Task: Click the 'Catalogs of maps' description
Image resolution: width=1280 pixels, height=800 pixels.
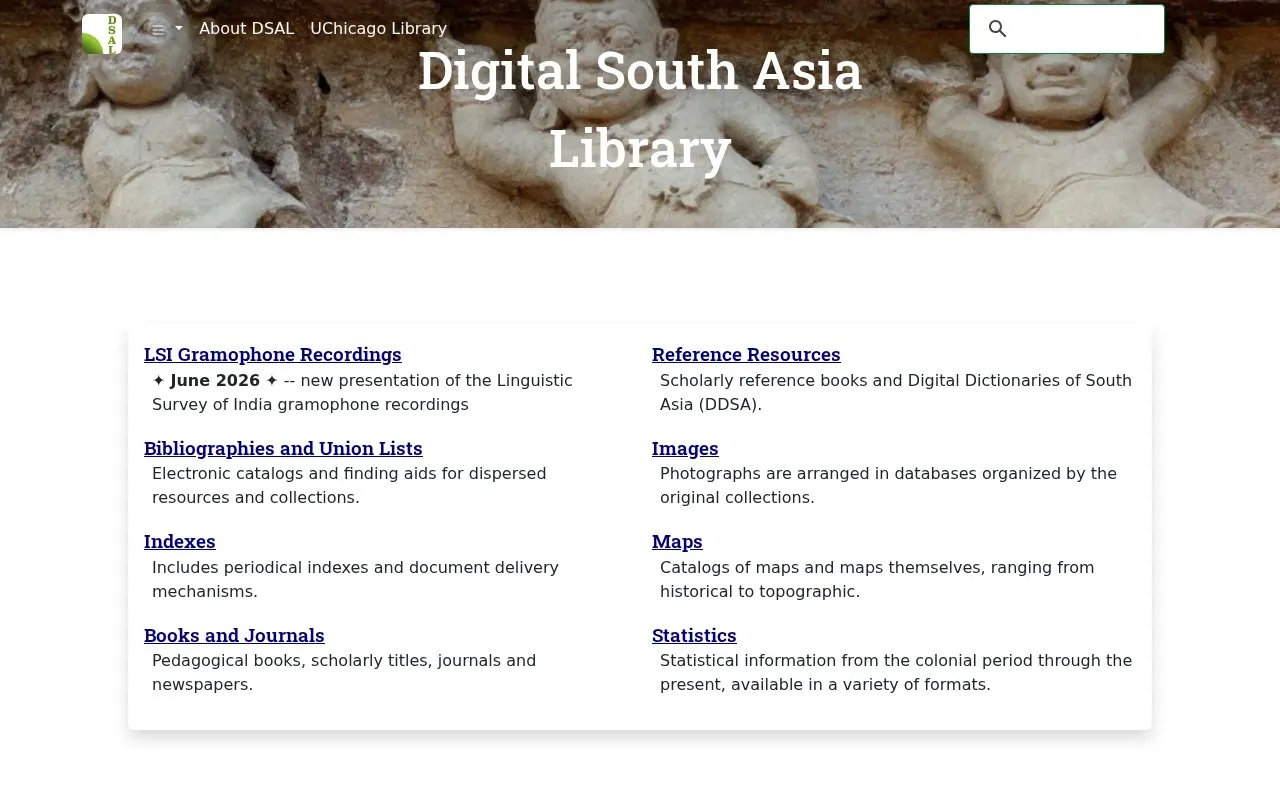Action: [x=877, y=580]
